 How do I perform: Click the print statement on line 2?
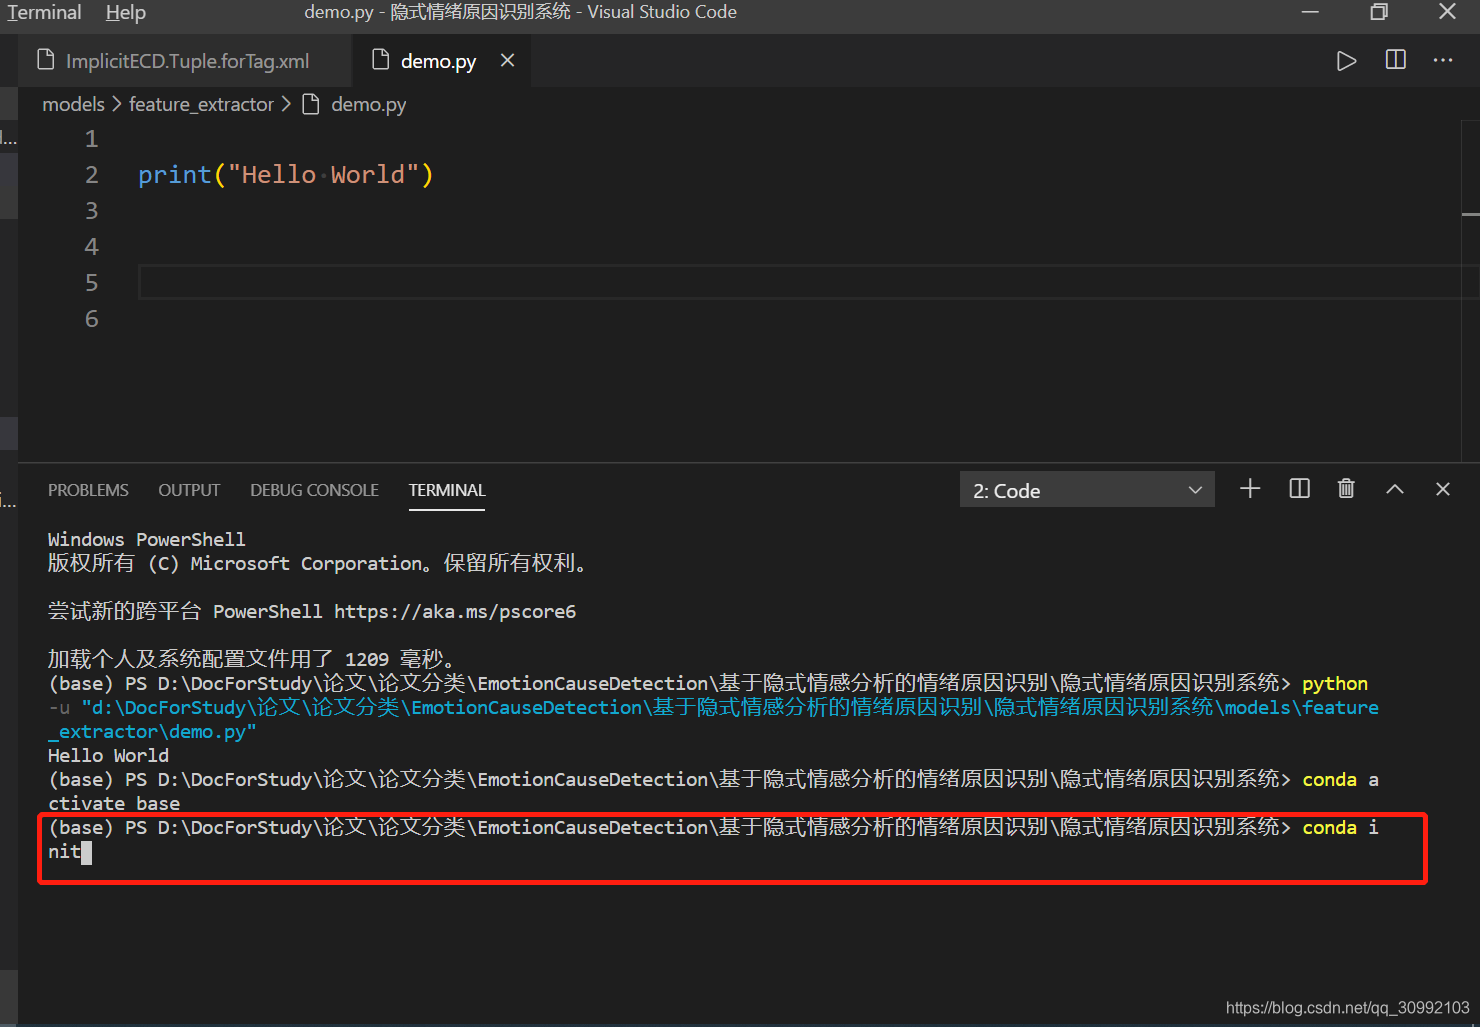285,175
